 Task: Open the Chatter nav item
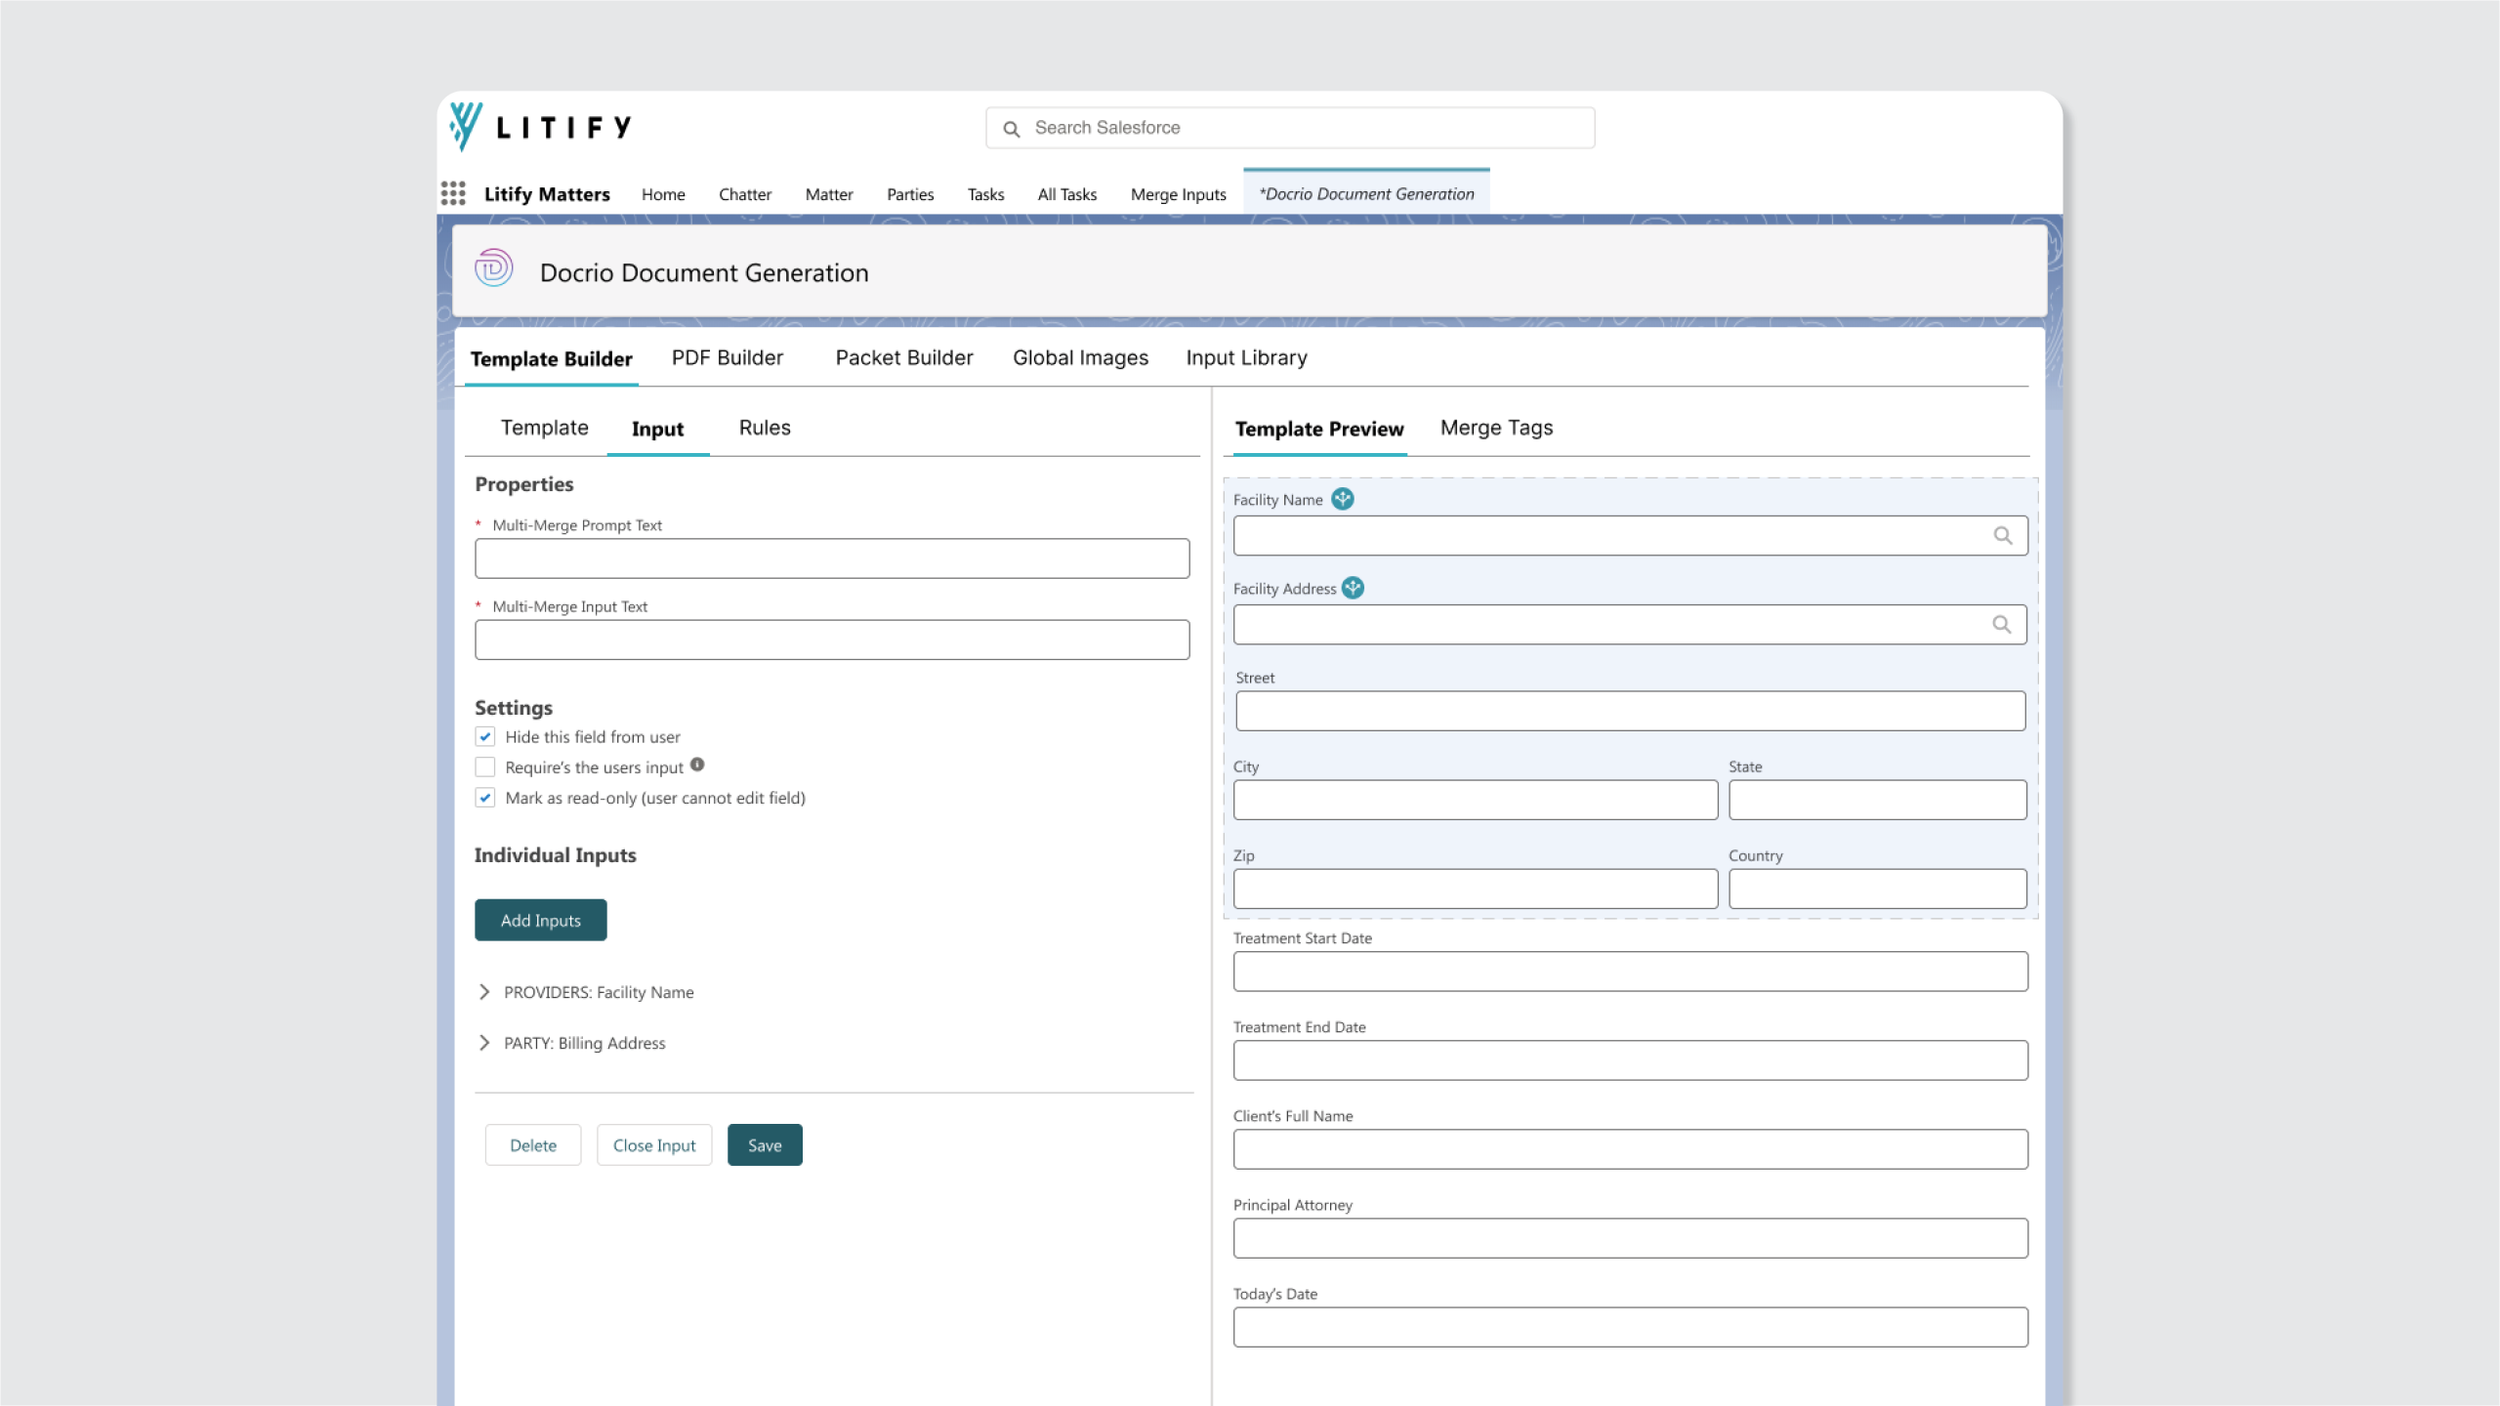745,194
